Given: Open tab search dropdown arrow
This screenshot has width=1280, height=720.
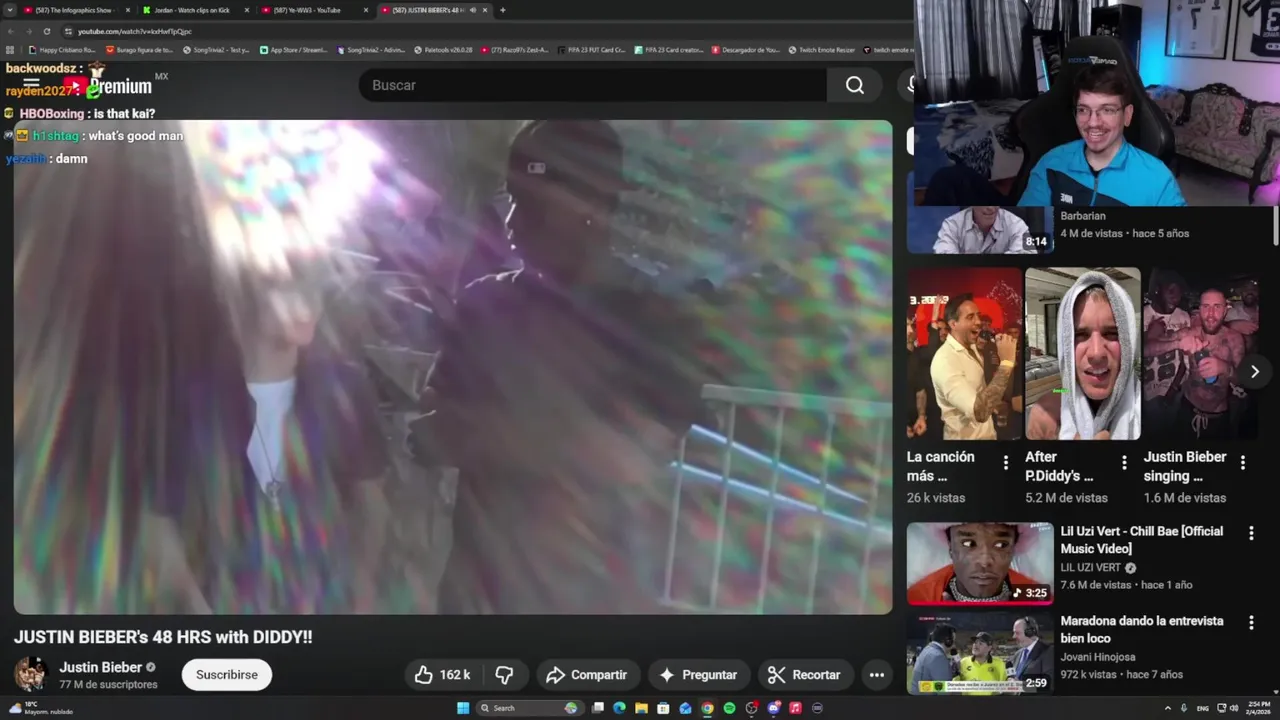Looking at the screenshot, I should pyautogui.click(x=10, y=10).
